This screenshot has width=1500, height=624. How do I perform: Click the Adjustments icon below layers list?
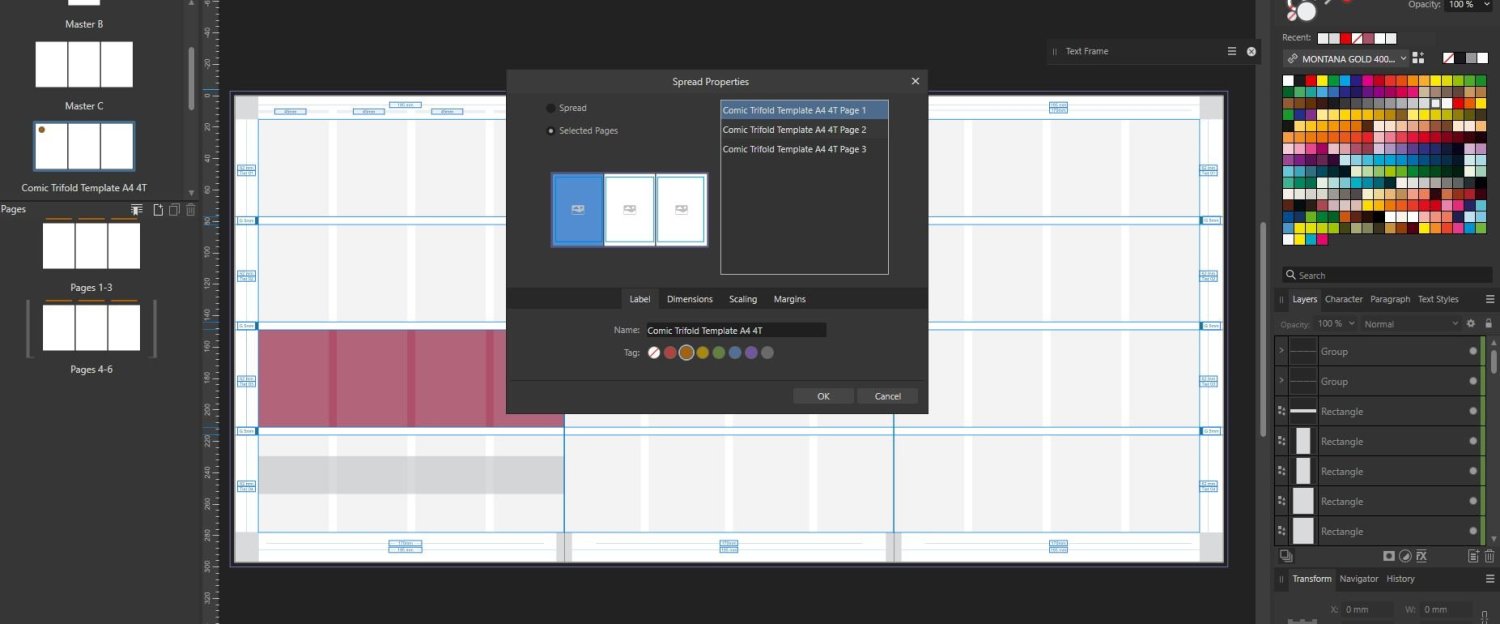(x=1405, y=556)
